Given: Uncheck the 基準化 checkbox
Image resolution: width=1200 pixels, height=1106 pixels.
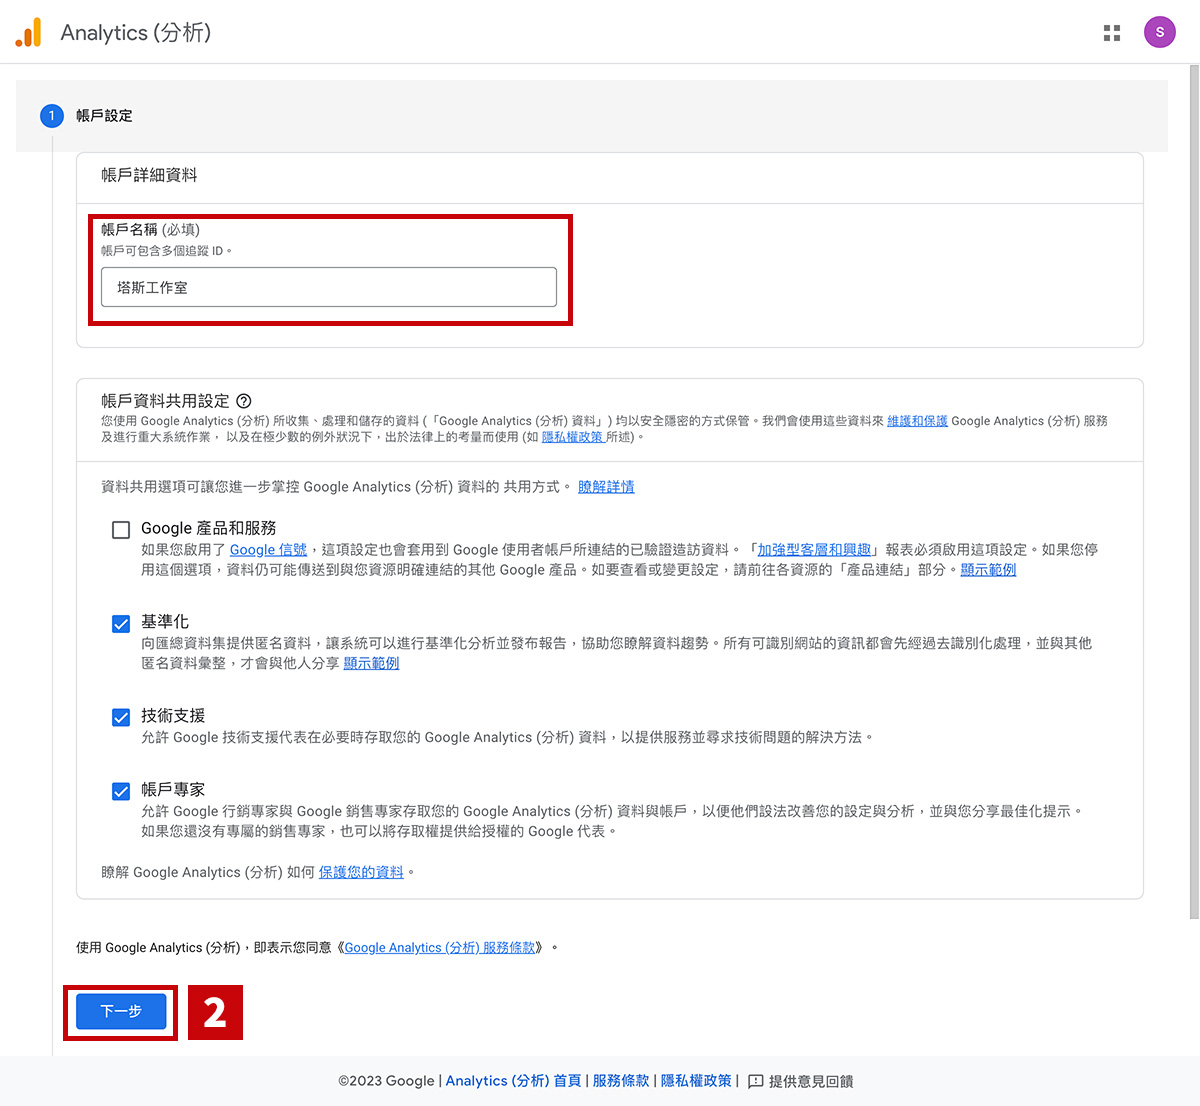Looking at the screenshot, I should (121, 624).
